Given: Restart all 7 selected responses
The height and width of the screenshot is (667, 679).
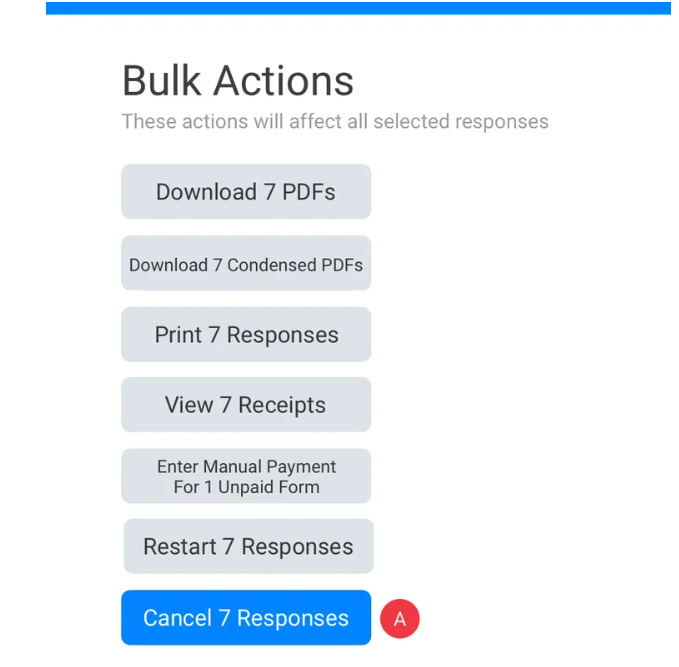Looking at the screenshot, I should (x=248, y=547).
